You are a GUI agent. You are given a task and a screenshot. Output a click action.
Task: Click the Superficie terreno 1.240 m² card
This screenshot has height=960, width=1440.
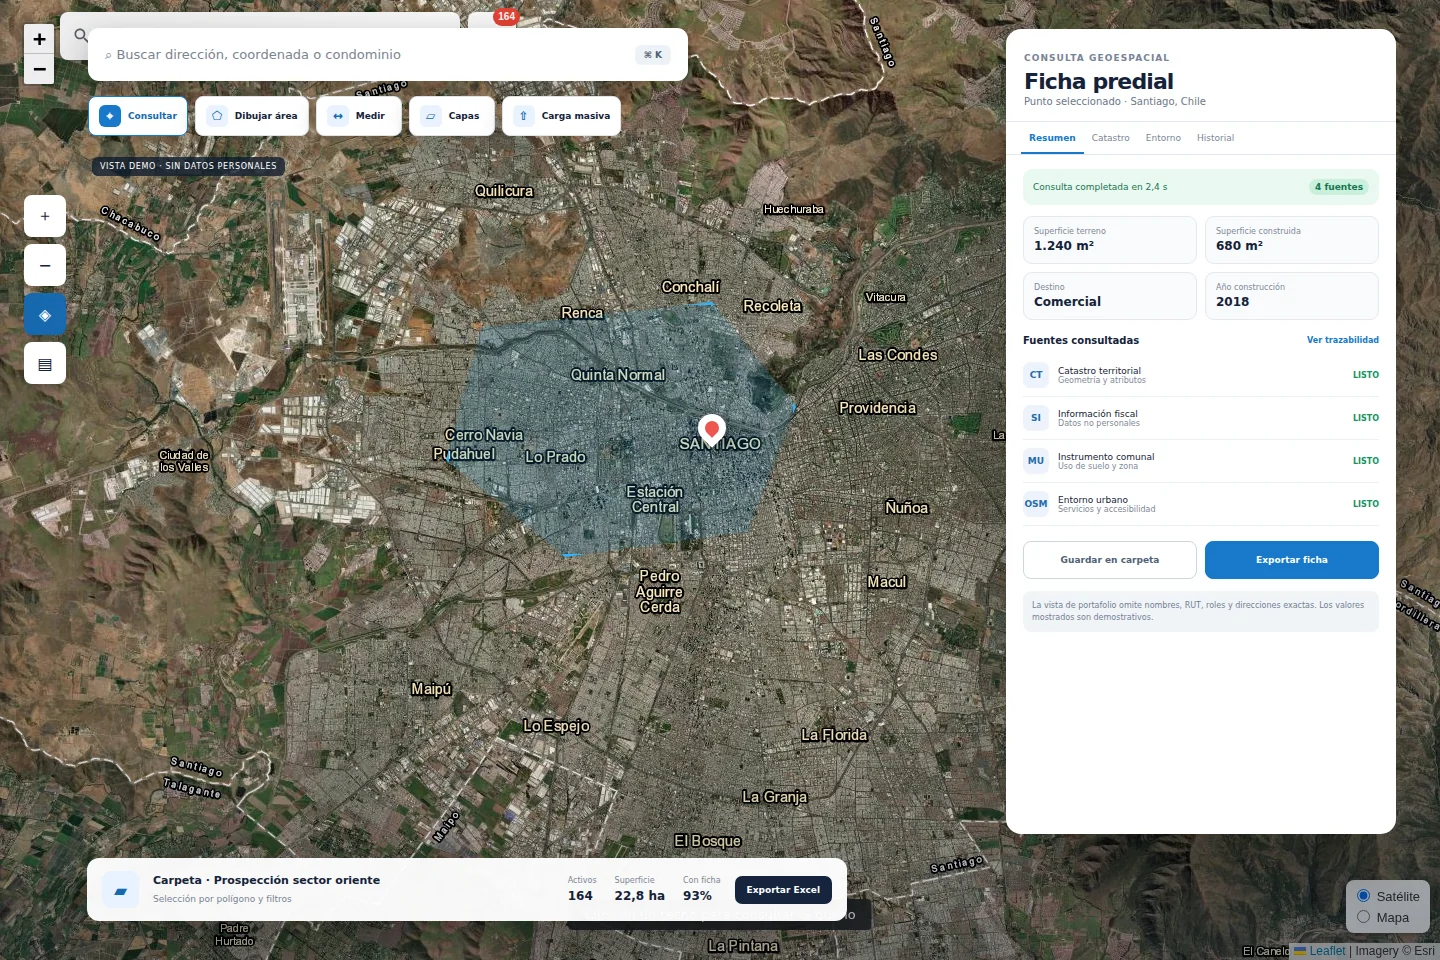[x=1110, y=240]
